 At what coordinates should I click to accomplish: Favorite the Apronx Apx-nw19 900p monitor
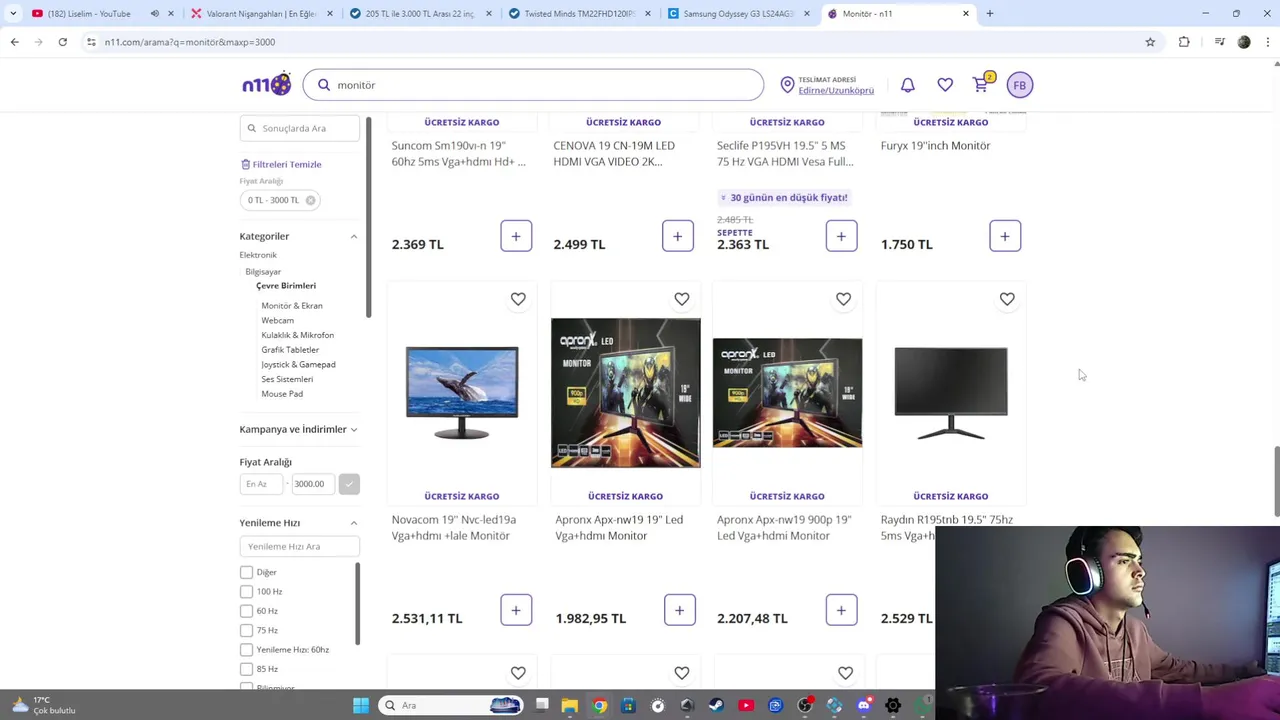click(844, 299)
